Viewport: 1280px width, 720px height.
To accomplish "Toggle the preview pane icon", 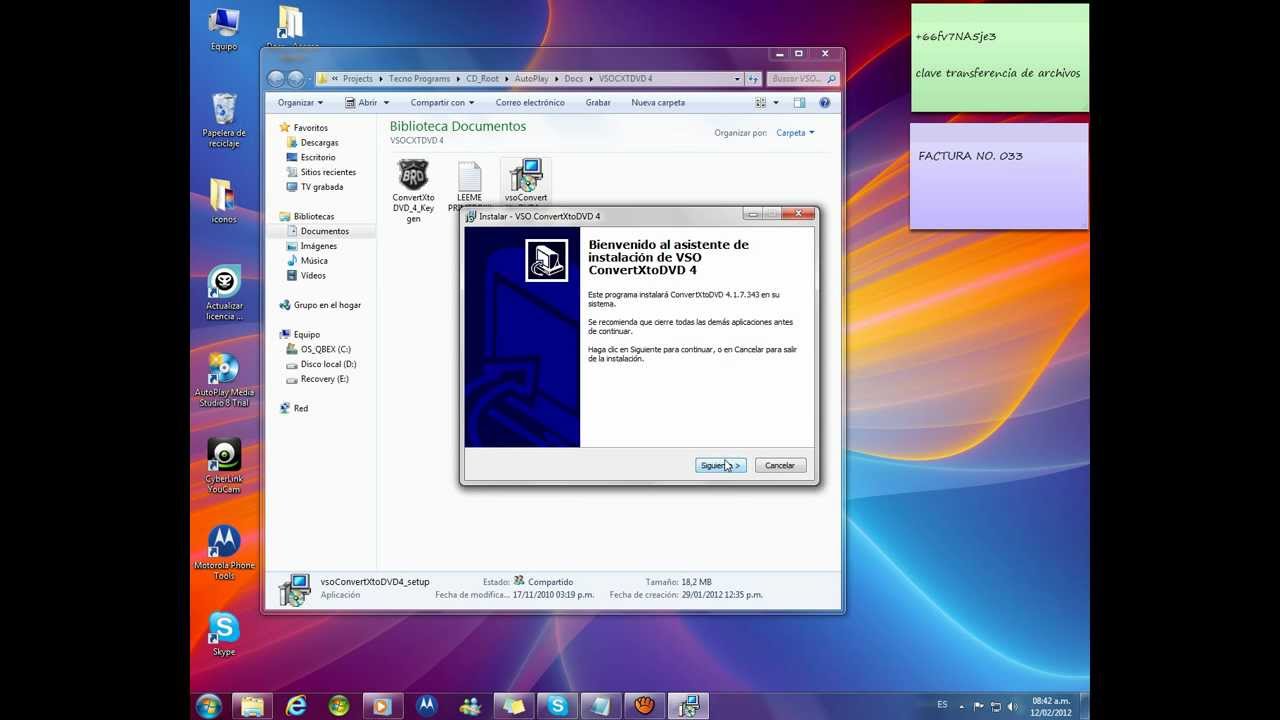I will click(799, 102).
